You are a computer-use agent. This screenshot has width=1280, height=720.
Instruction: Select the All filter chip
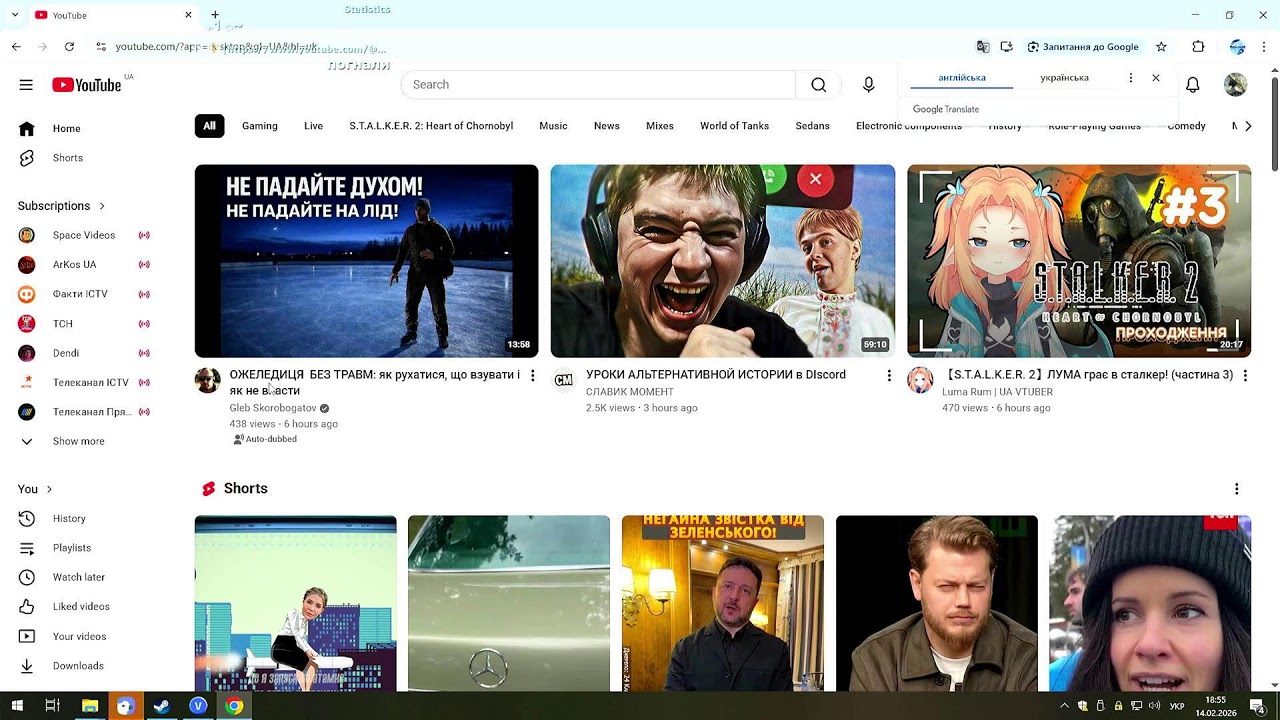[x=209, y=126]
